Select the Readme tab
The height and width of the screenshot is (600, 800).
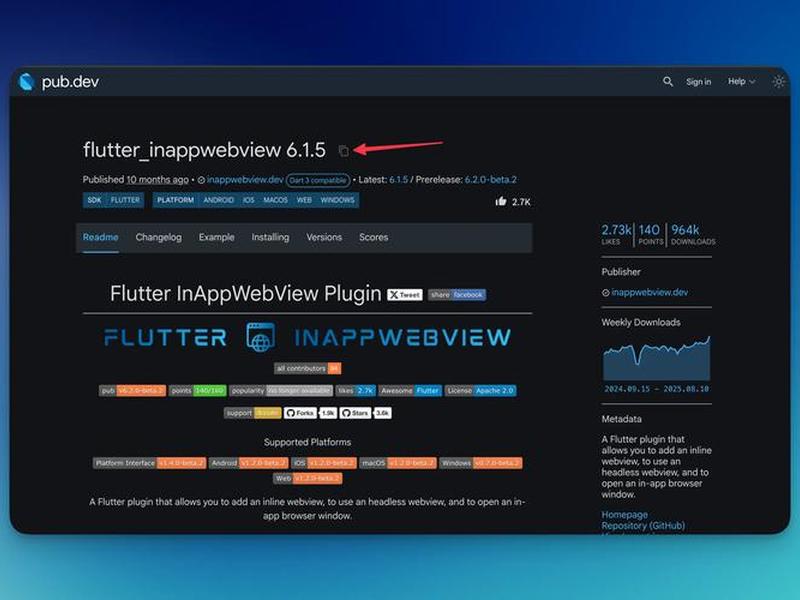point(101,237)
